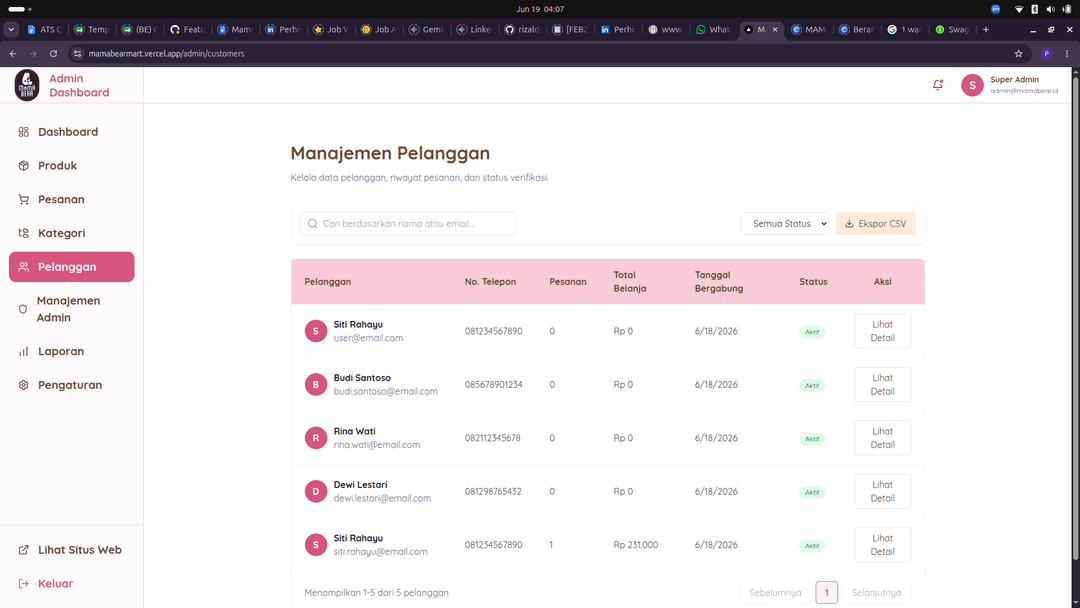Select the Produk box icon
The height and width of the screenshot is (608, 1080).
pos(23,165)
